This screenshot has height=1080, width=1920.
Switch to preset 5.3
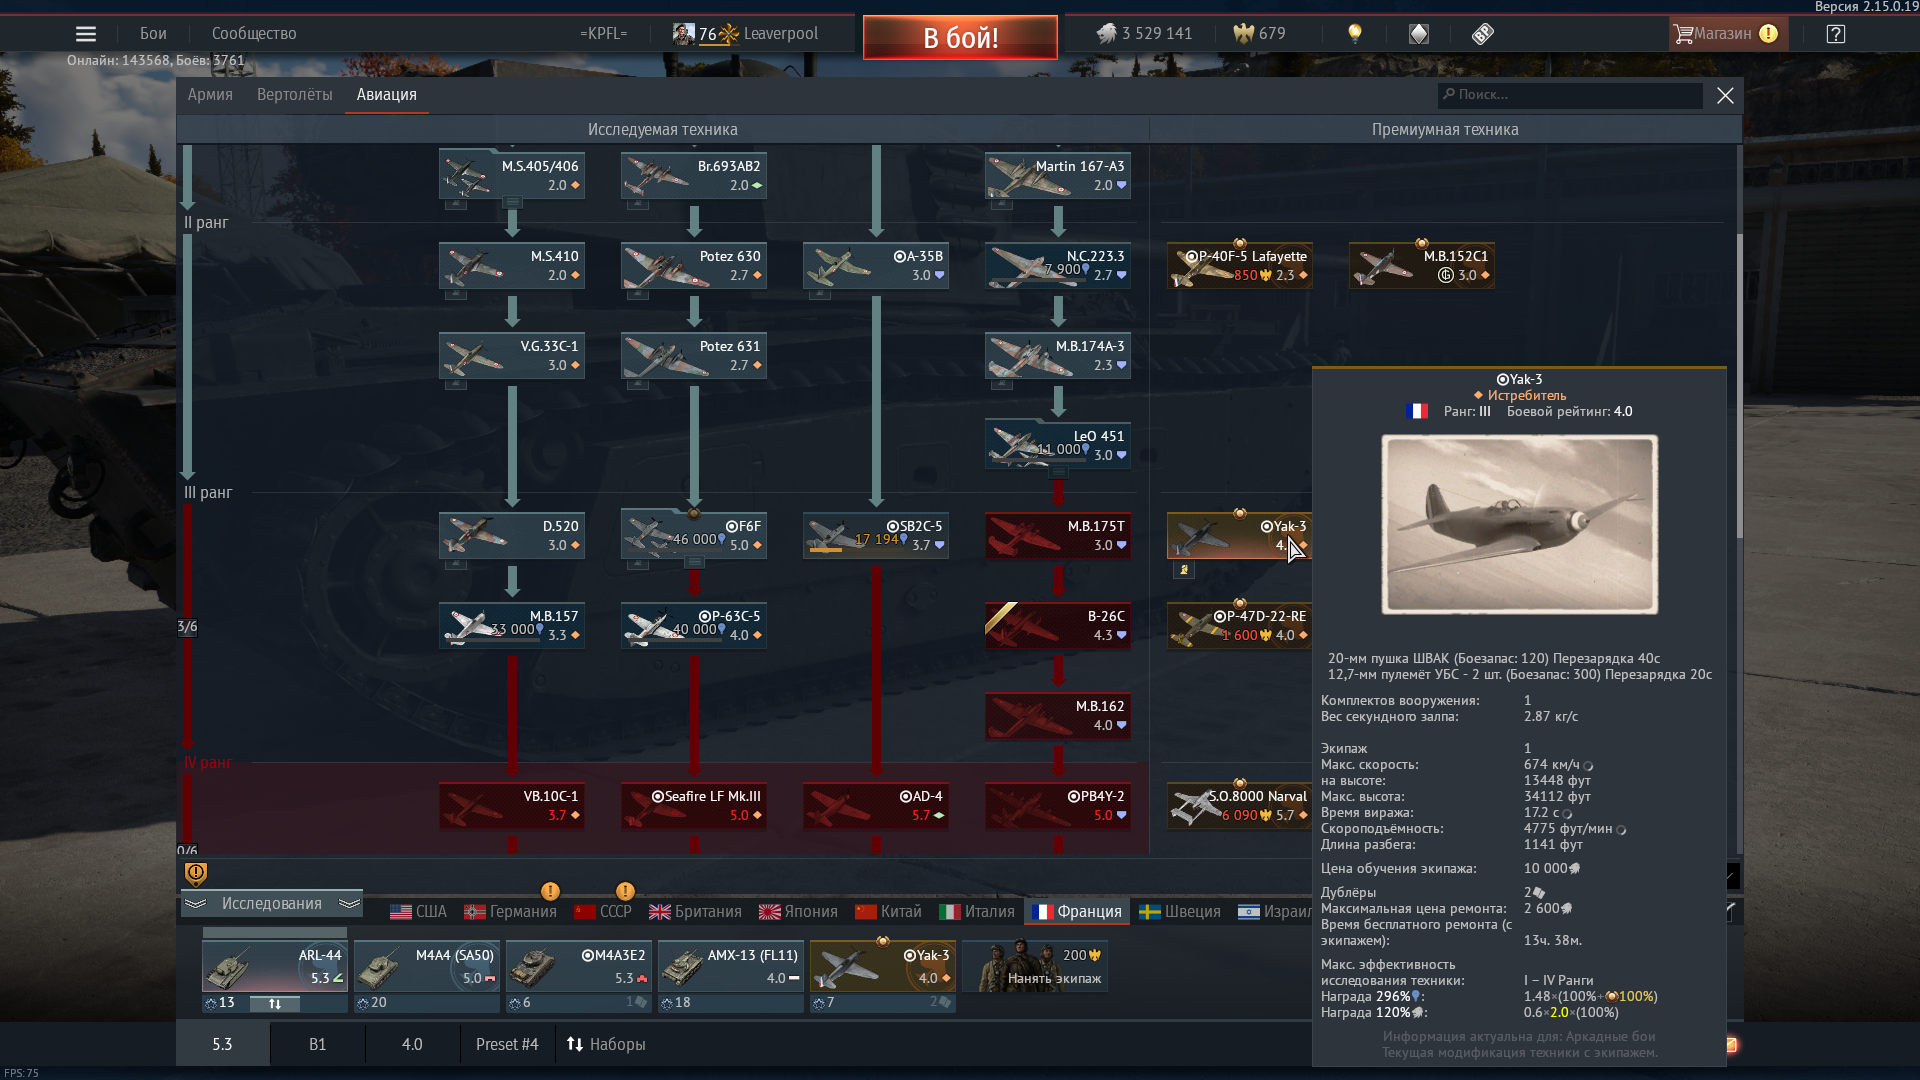click(222, 1045)
